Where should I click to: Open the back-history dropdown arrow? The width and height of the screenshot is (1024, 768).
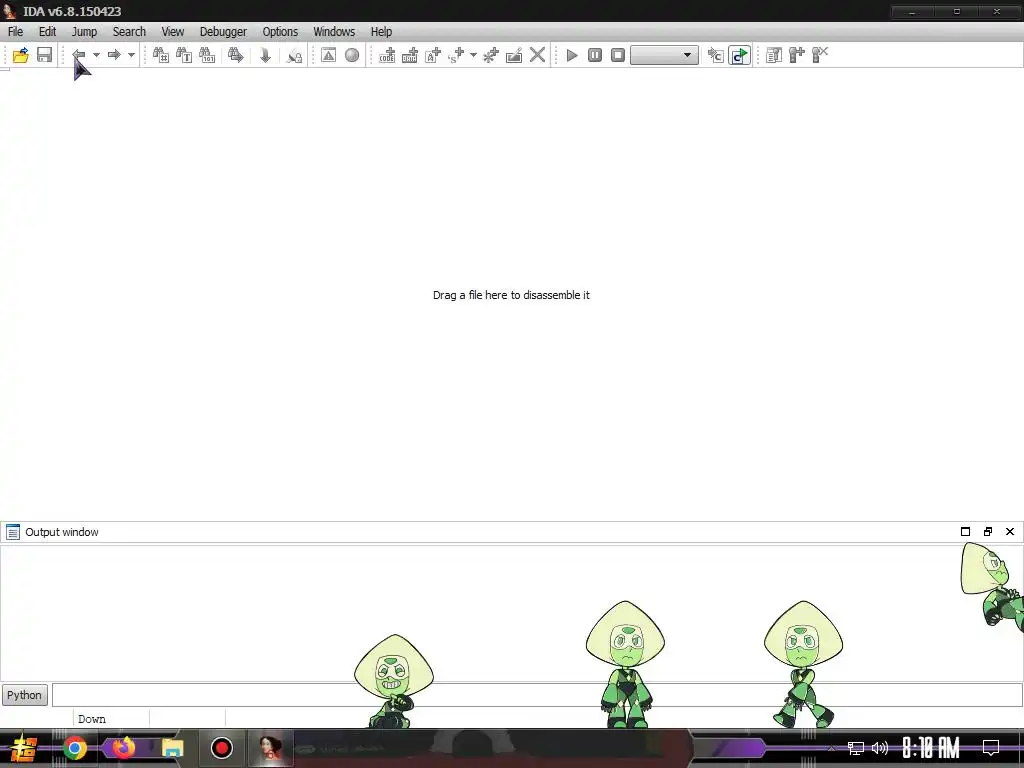pos(97,56)
